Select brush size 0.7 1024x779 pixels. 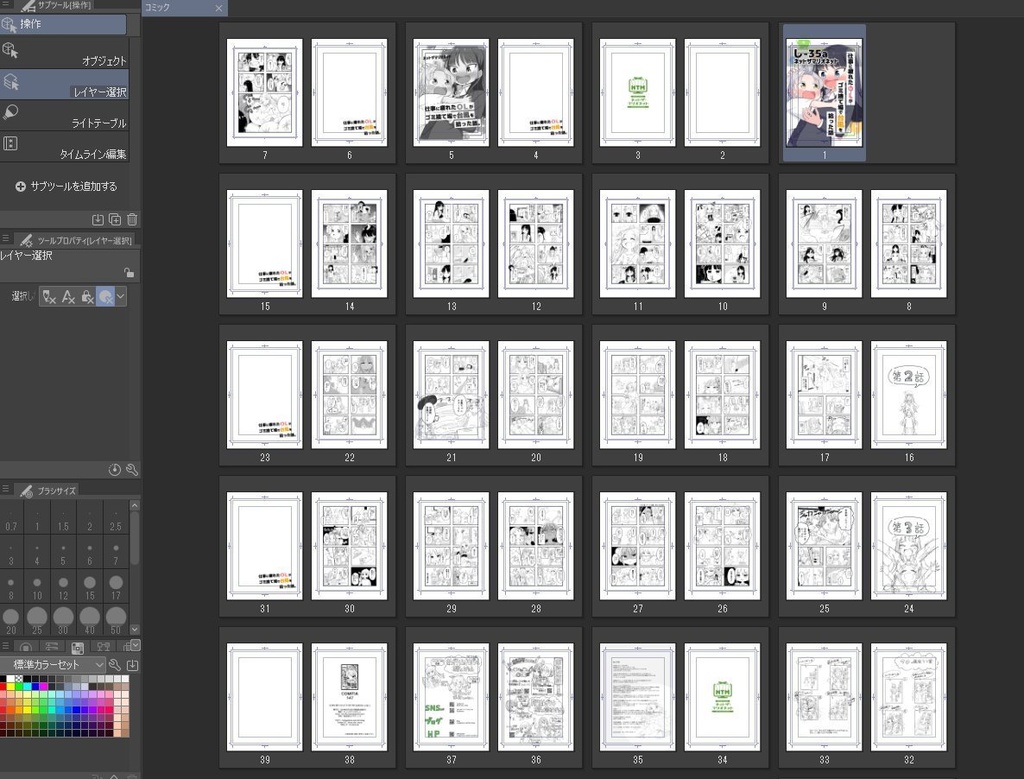[11, 516]
